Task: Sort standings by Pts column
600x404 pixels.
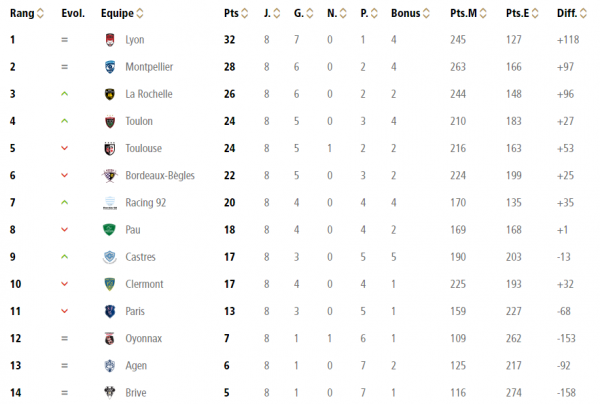Action: [x=245, y=13]
